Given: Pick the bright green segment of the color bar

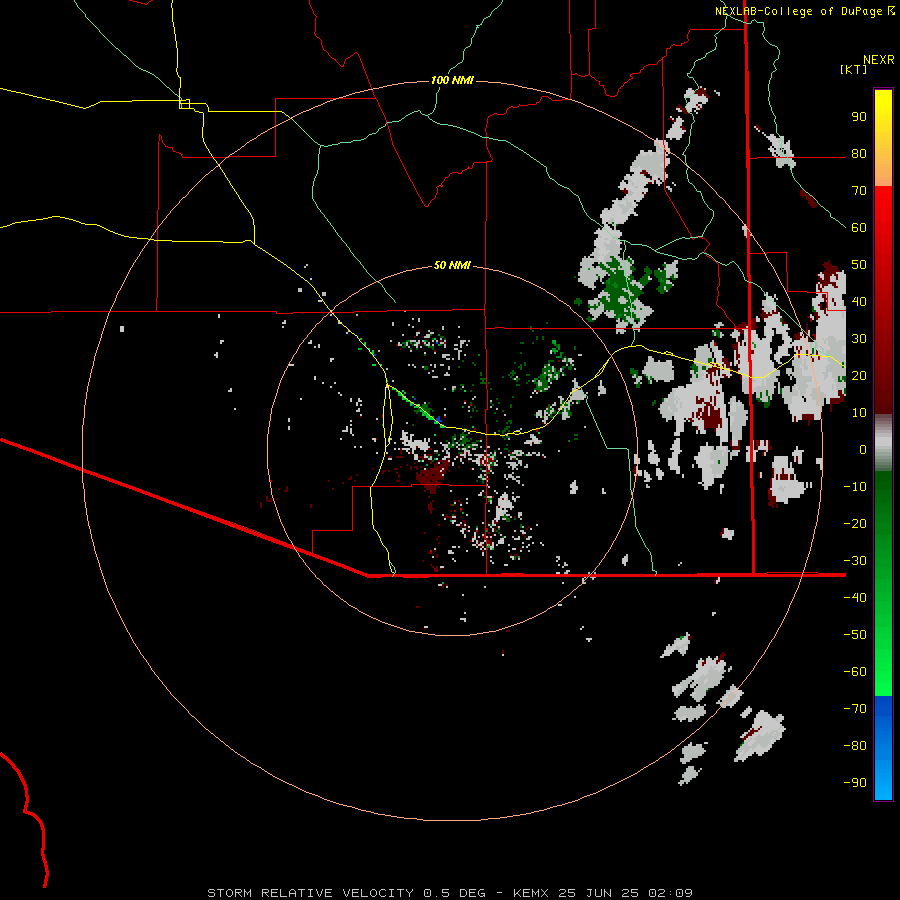Looking at the screenshot, I should [x=883, y=583].
